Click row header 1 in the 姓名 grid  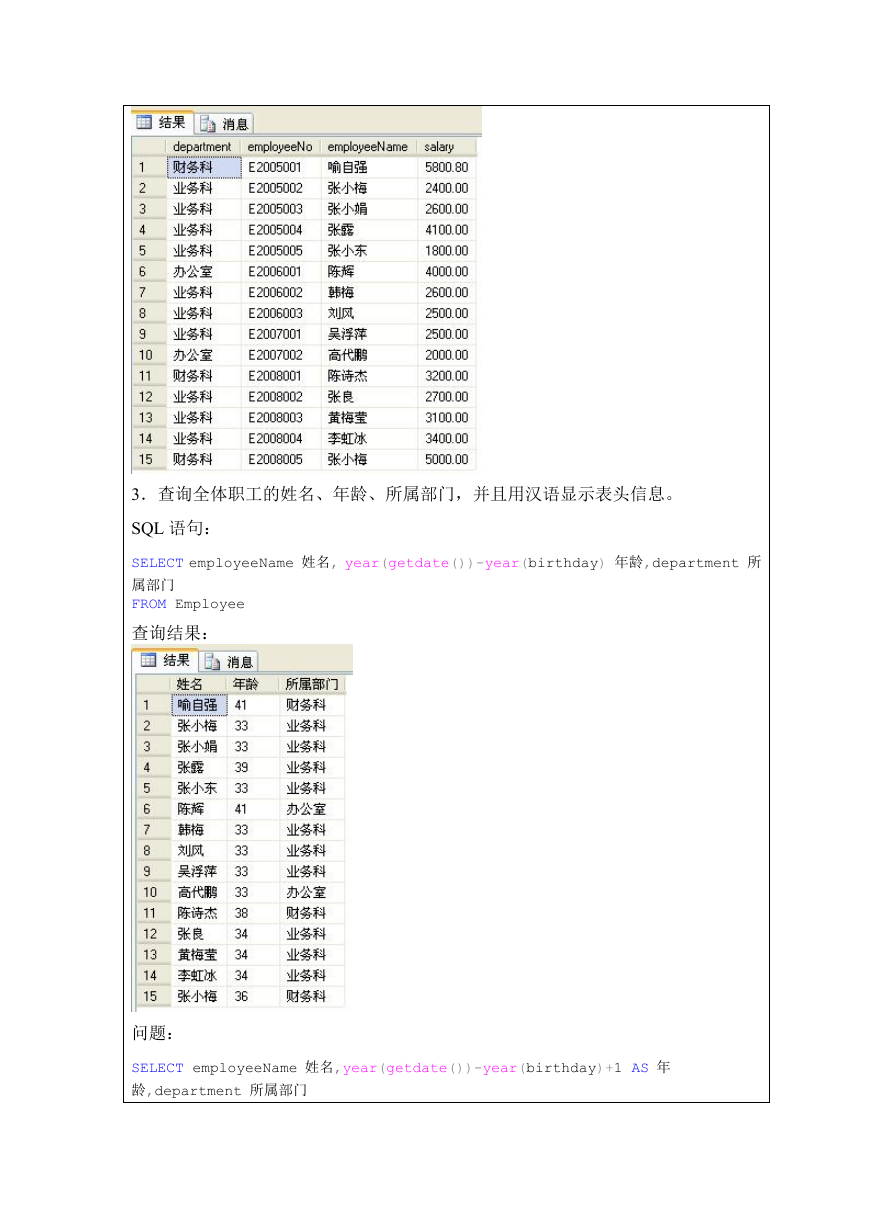point(153,705)
